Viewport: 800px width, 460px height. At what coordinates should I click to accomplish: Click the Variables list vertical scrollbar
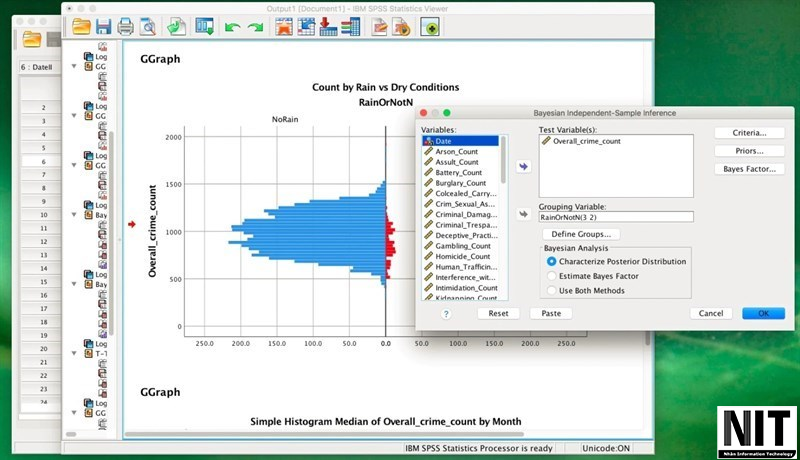tap(504, 160)
